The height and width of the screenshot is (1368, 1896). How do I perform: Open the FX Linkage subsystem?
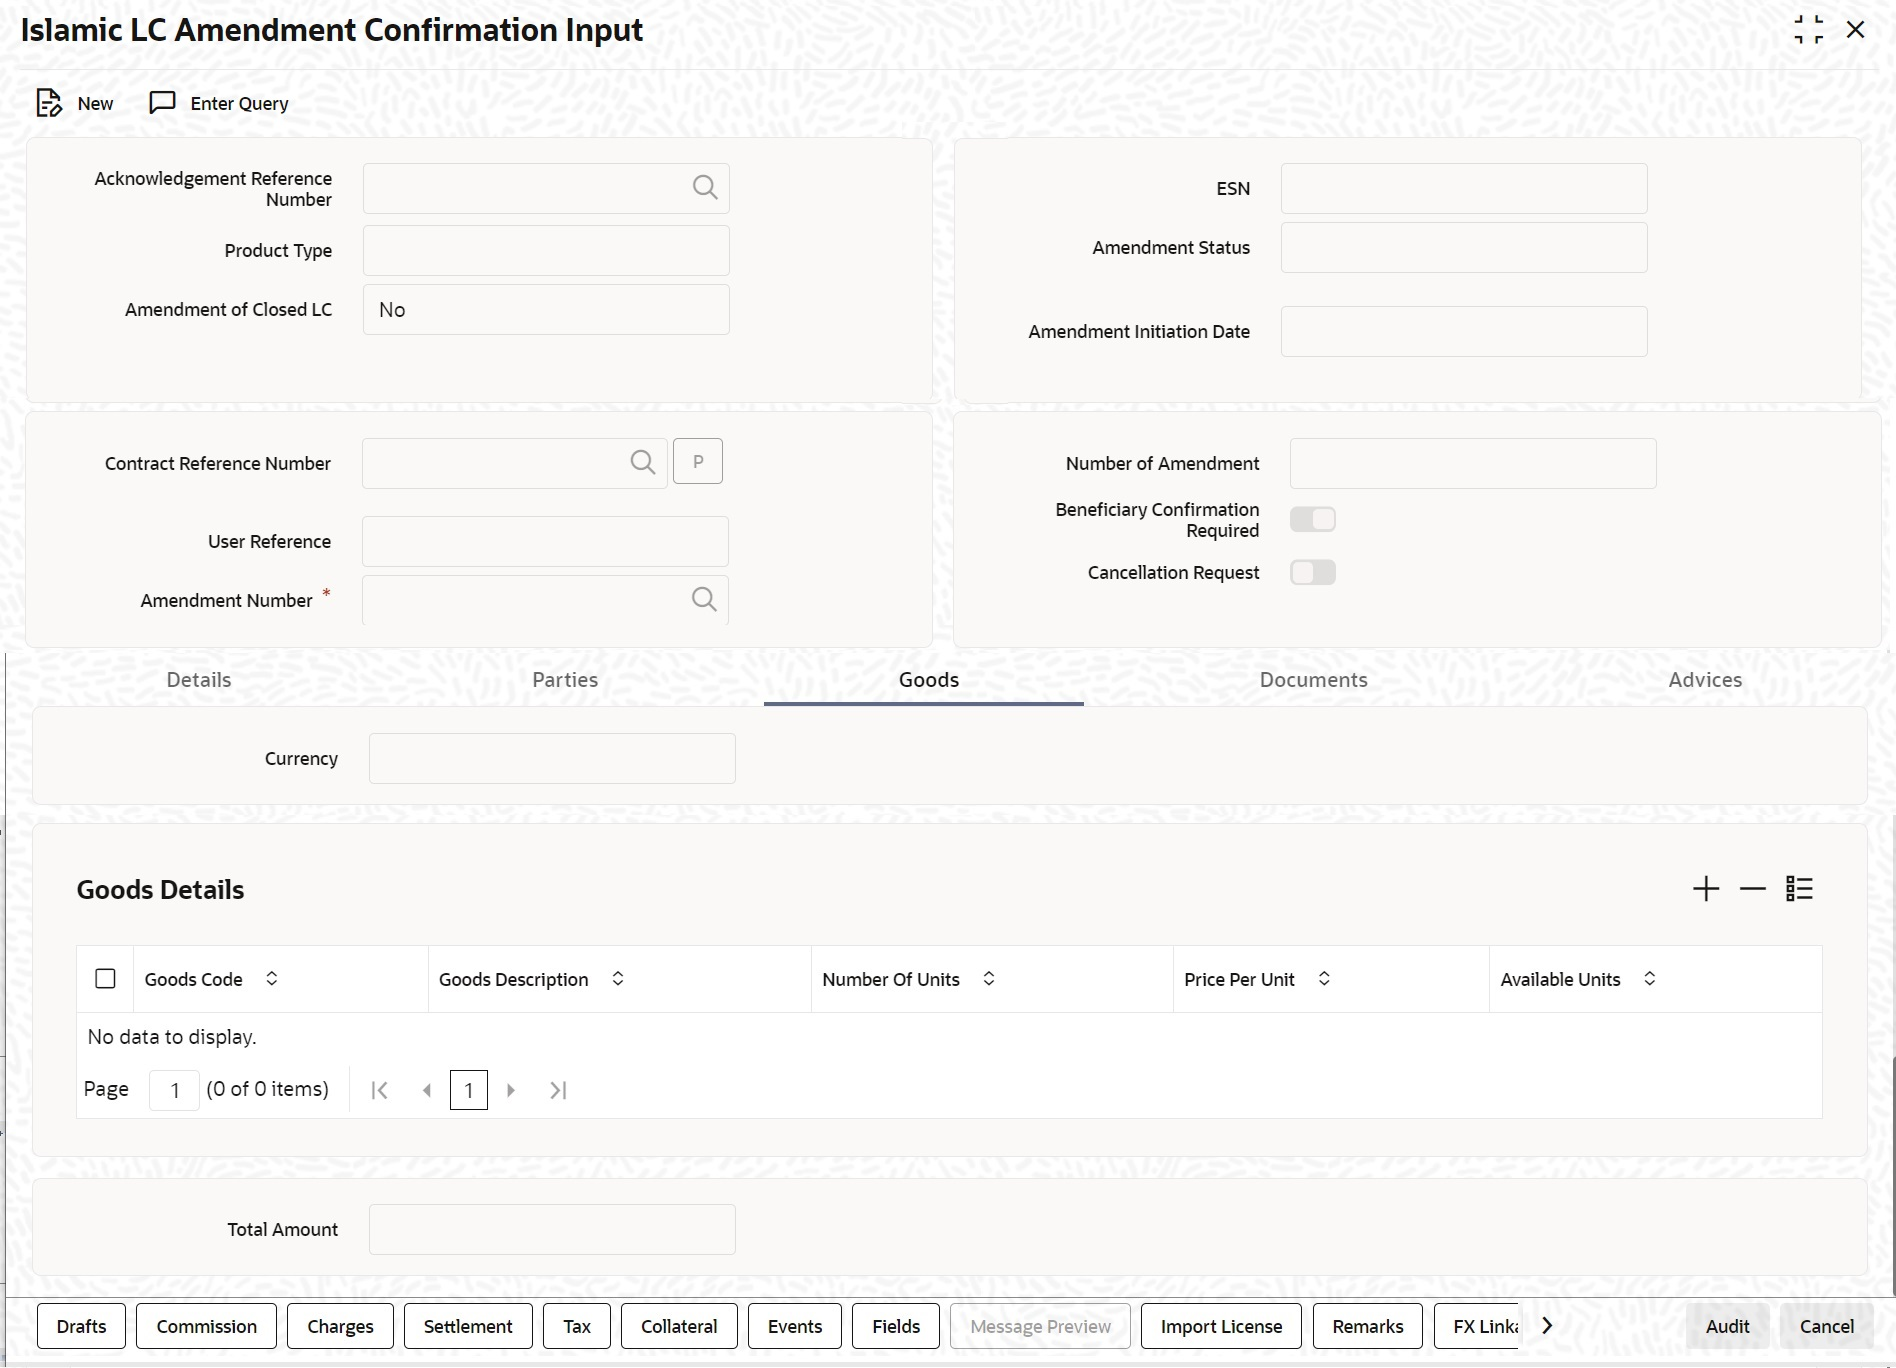tap(1477, 1326)
